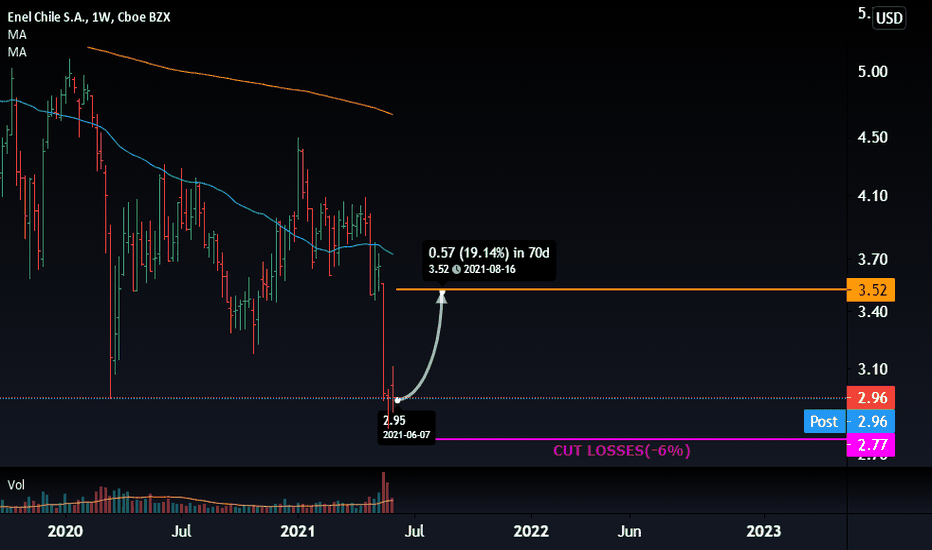Click the magenta 2.77 stop price label
Viewport: 932px width, 550px height.
point(871,445)
